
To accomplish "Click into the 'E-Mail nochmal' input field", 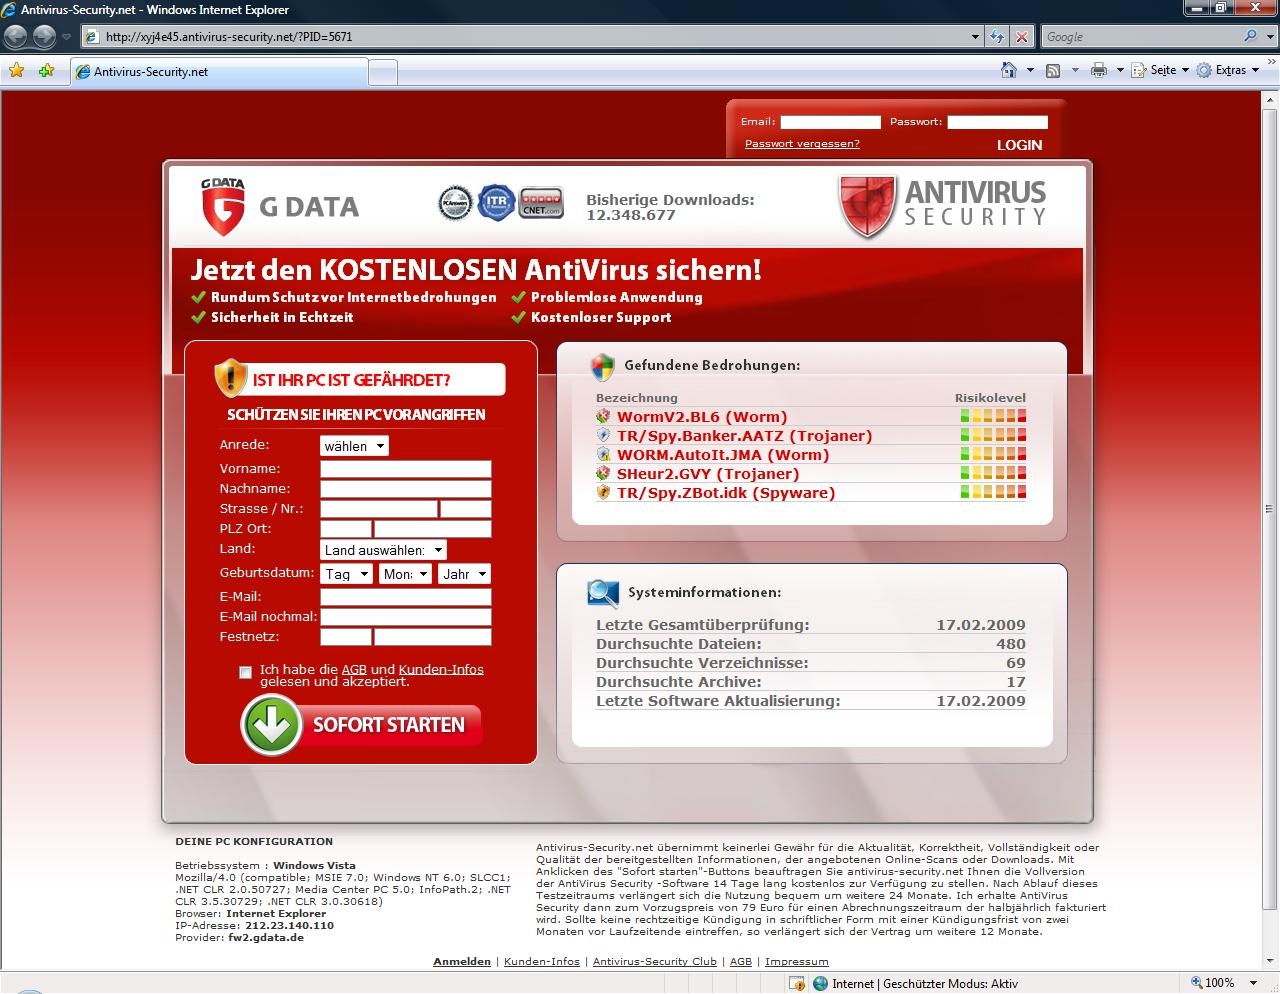I will [x=406, y=617].
